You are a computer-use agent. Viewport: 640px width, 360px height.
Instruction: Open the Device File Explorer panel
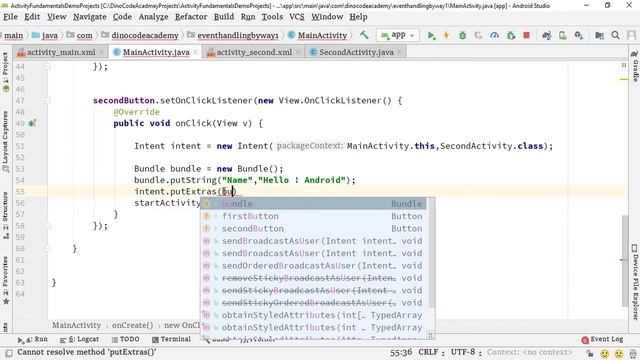click(x=635, y=282)
